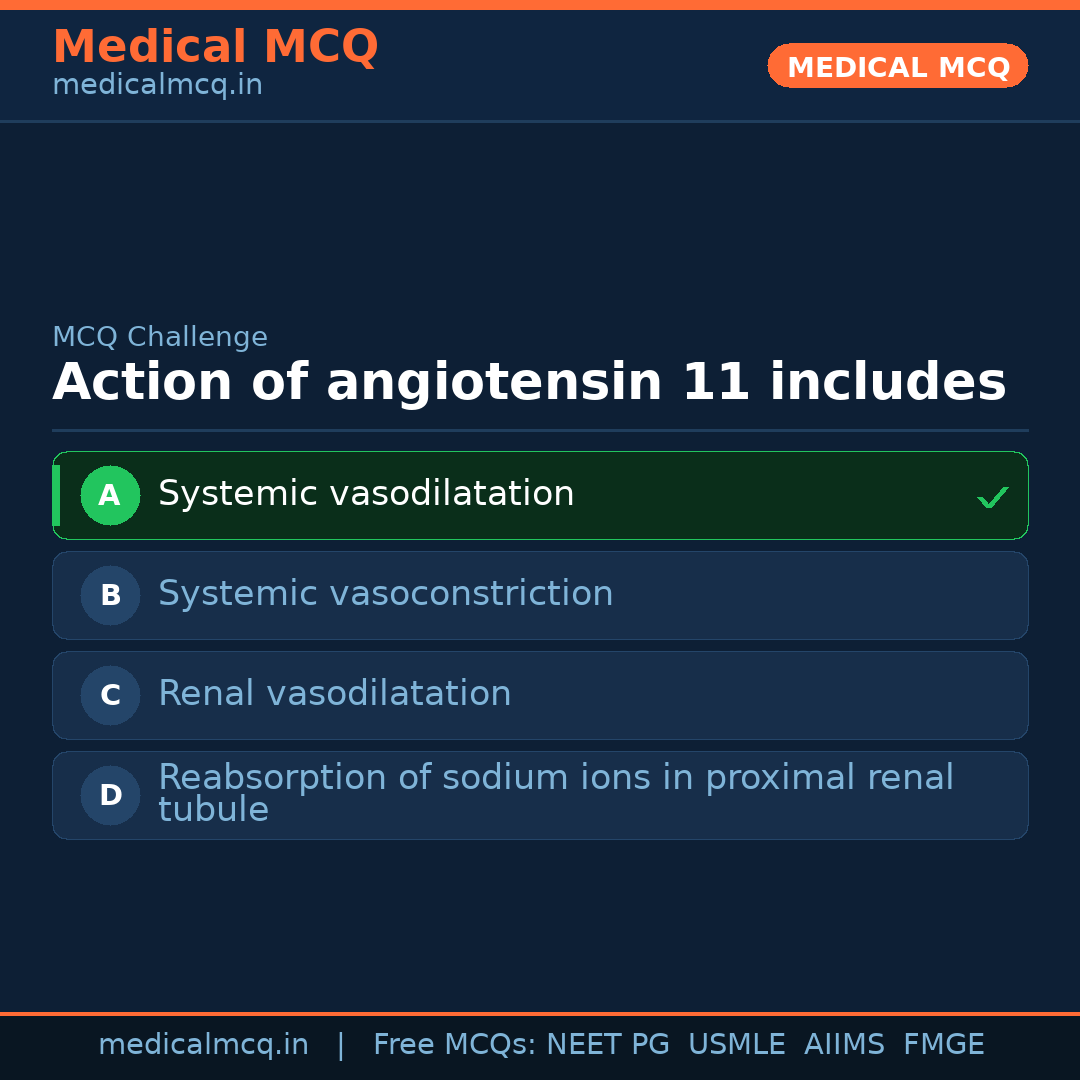
Task: Click the green checkmark on option A
Action: [992, 497]
